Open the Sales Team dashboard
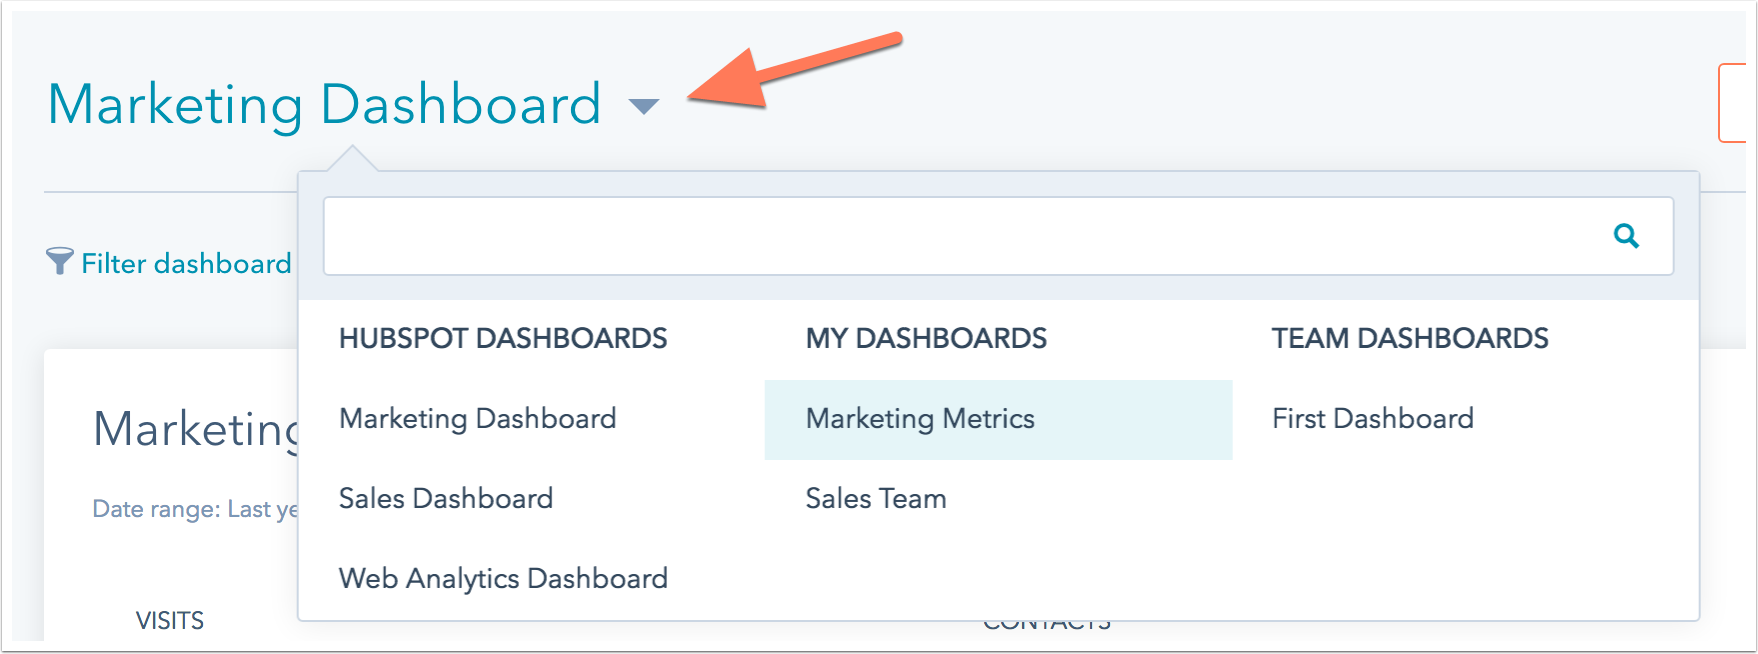The width and height of the screenshot is (1758, 654). 876,499
